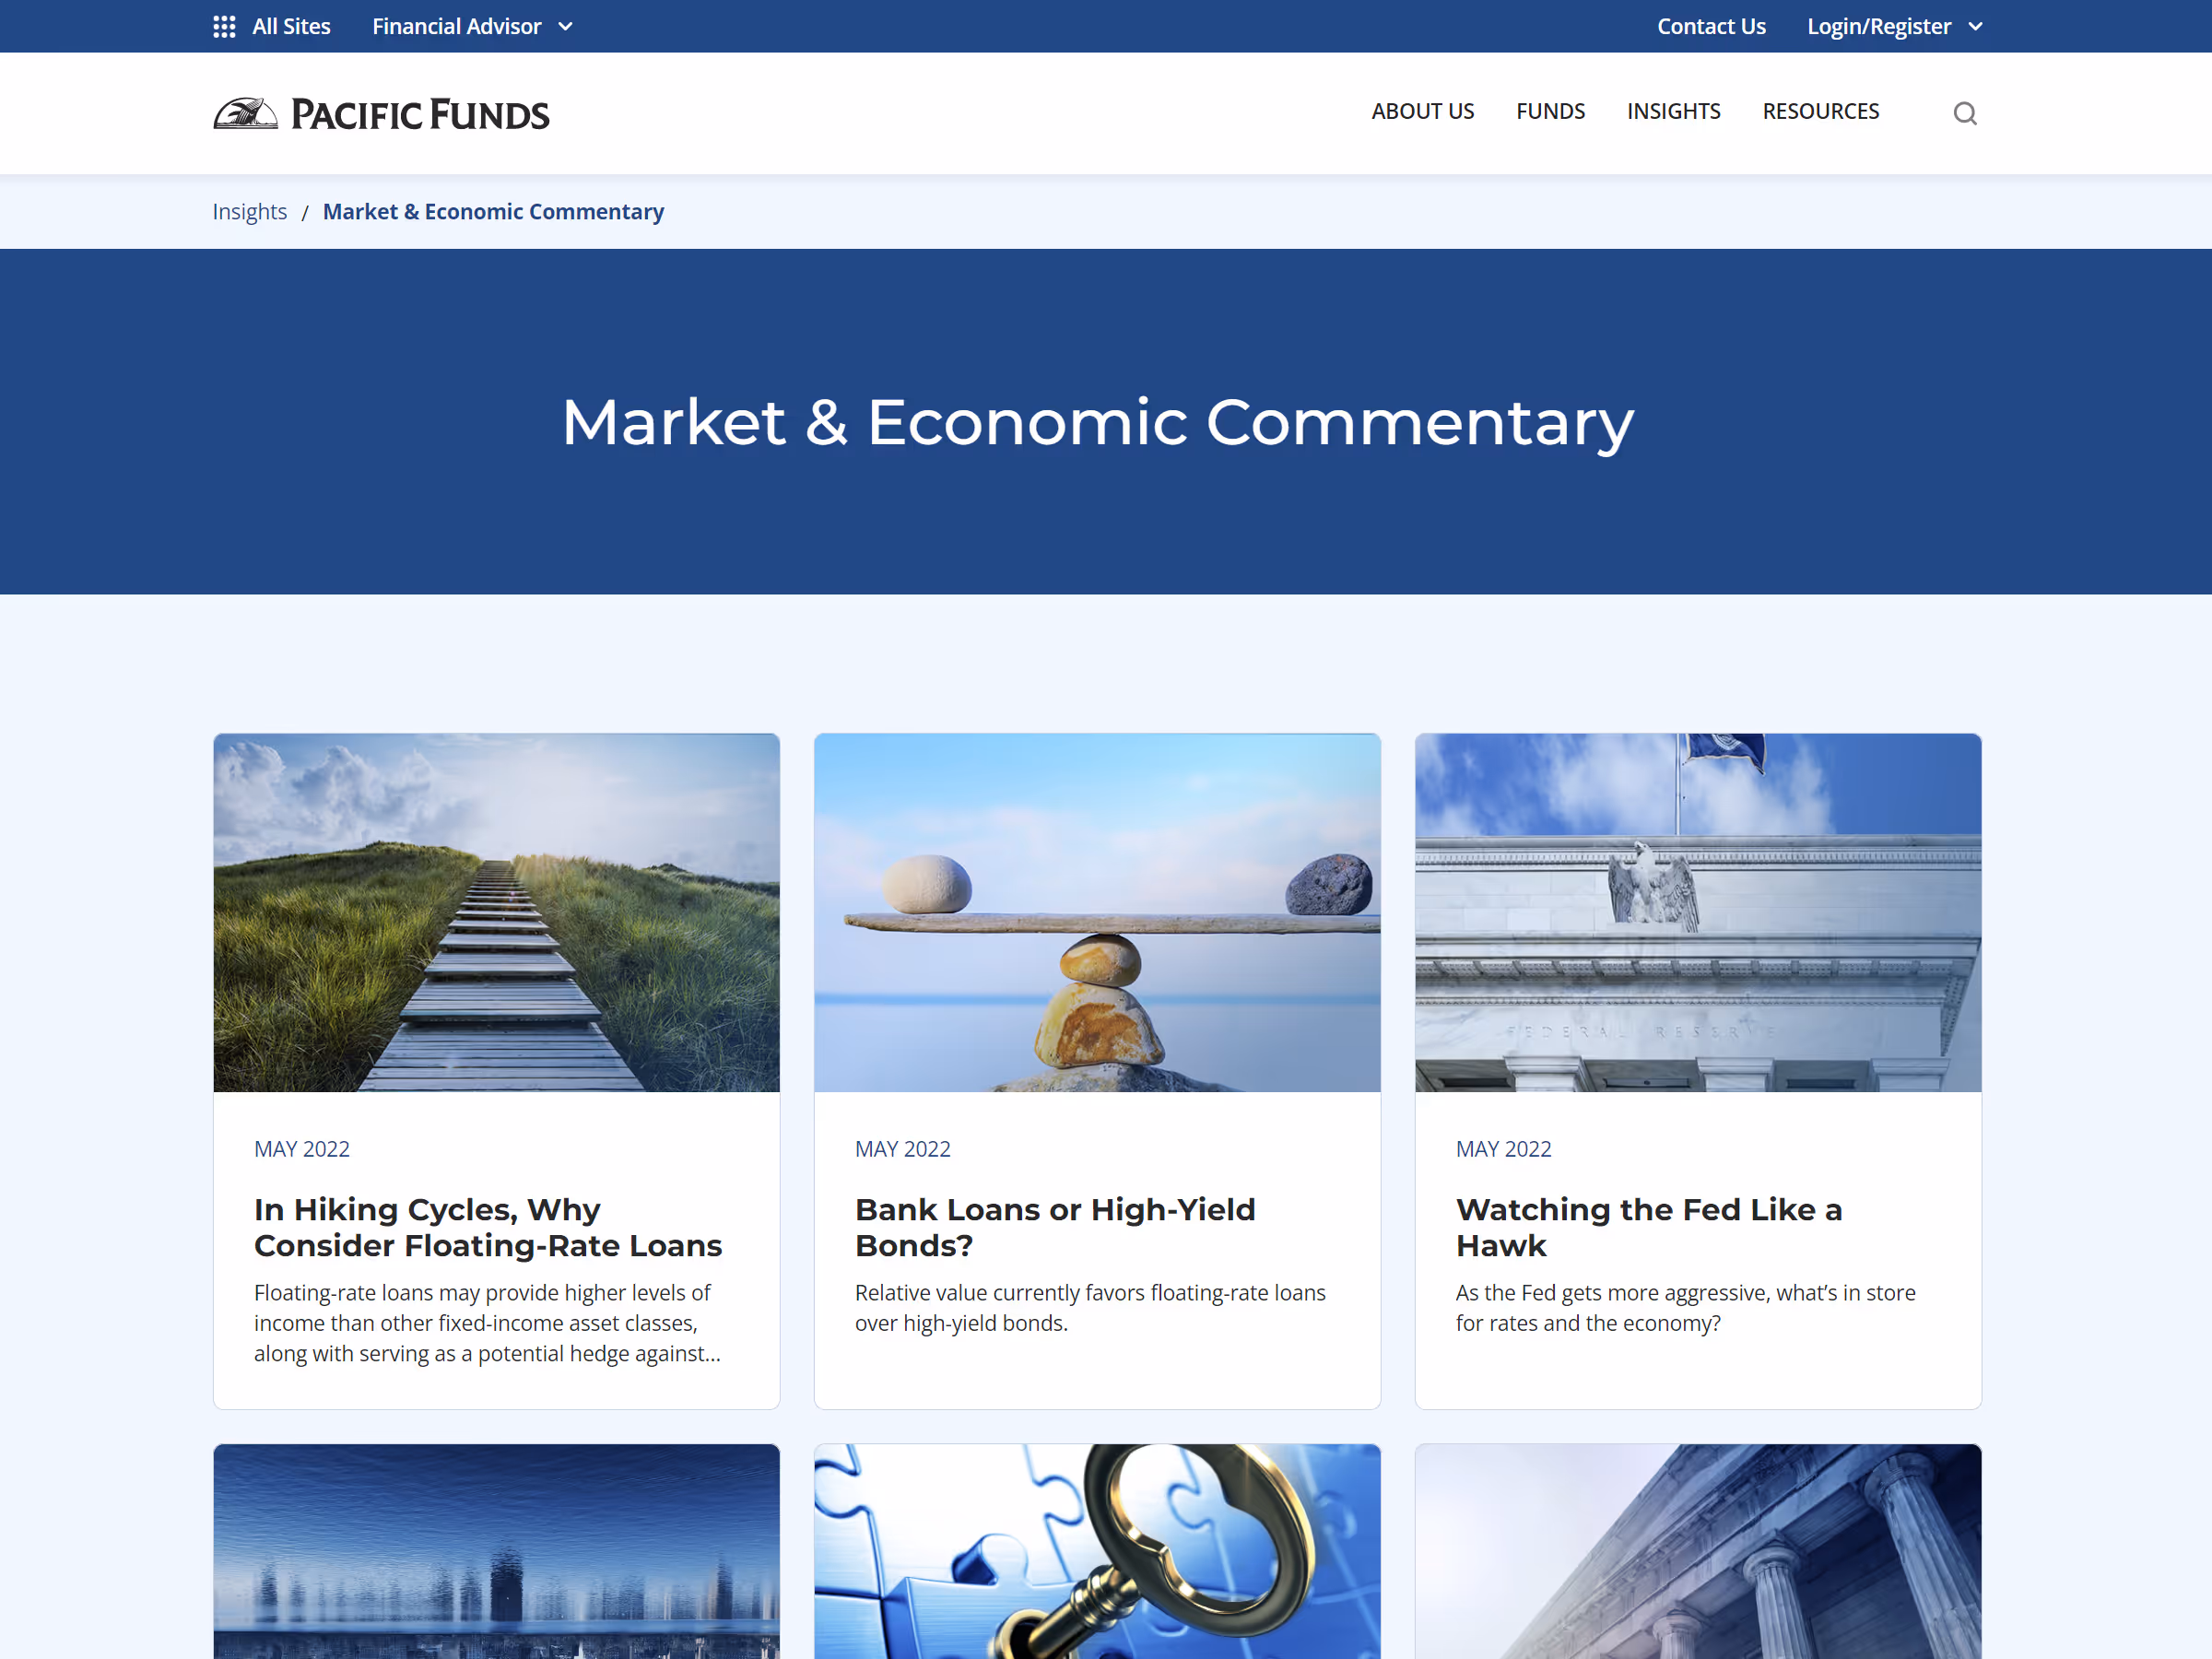Open 'Bank Loans or High-Yield Bonds?' article
Screen dimensions: 2212x1659
tap(1055, 1227)
